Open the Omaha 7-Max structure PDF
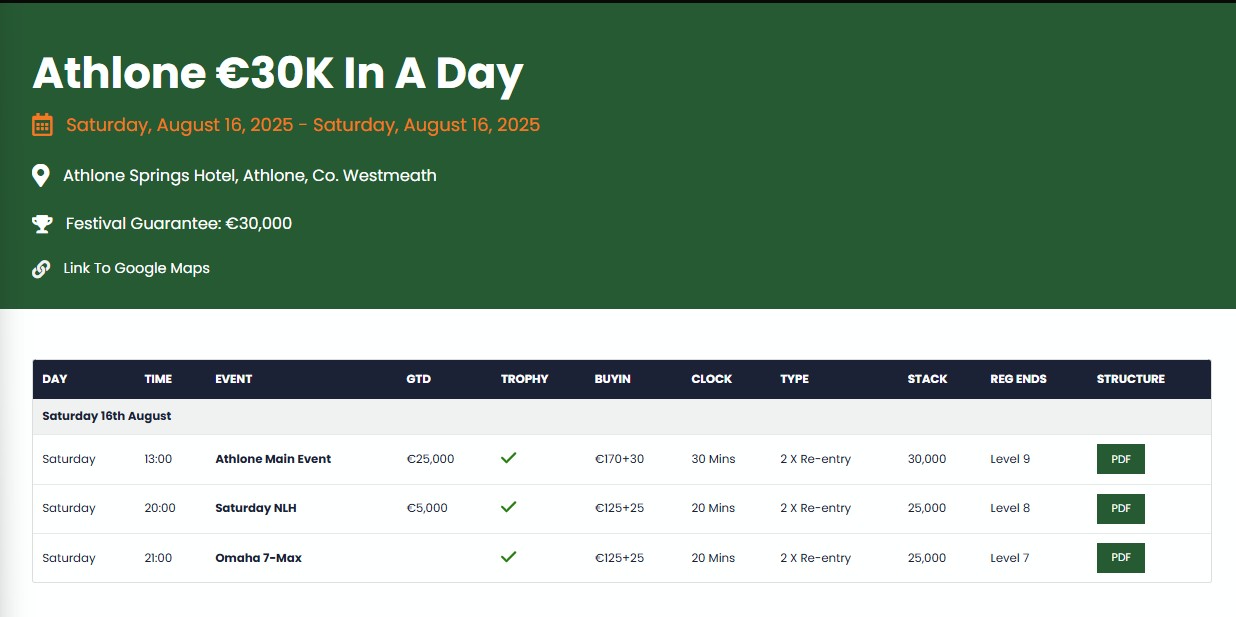1236x617 pixels. (1121, 558)
